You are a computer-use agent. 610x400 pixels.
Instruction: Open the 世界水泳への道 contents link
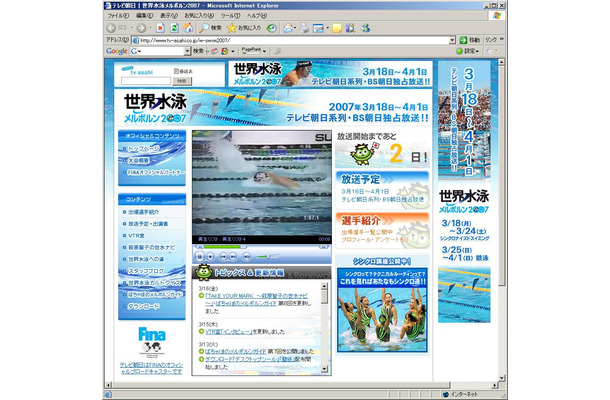146,259
